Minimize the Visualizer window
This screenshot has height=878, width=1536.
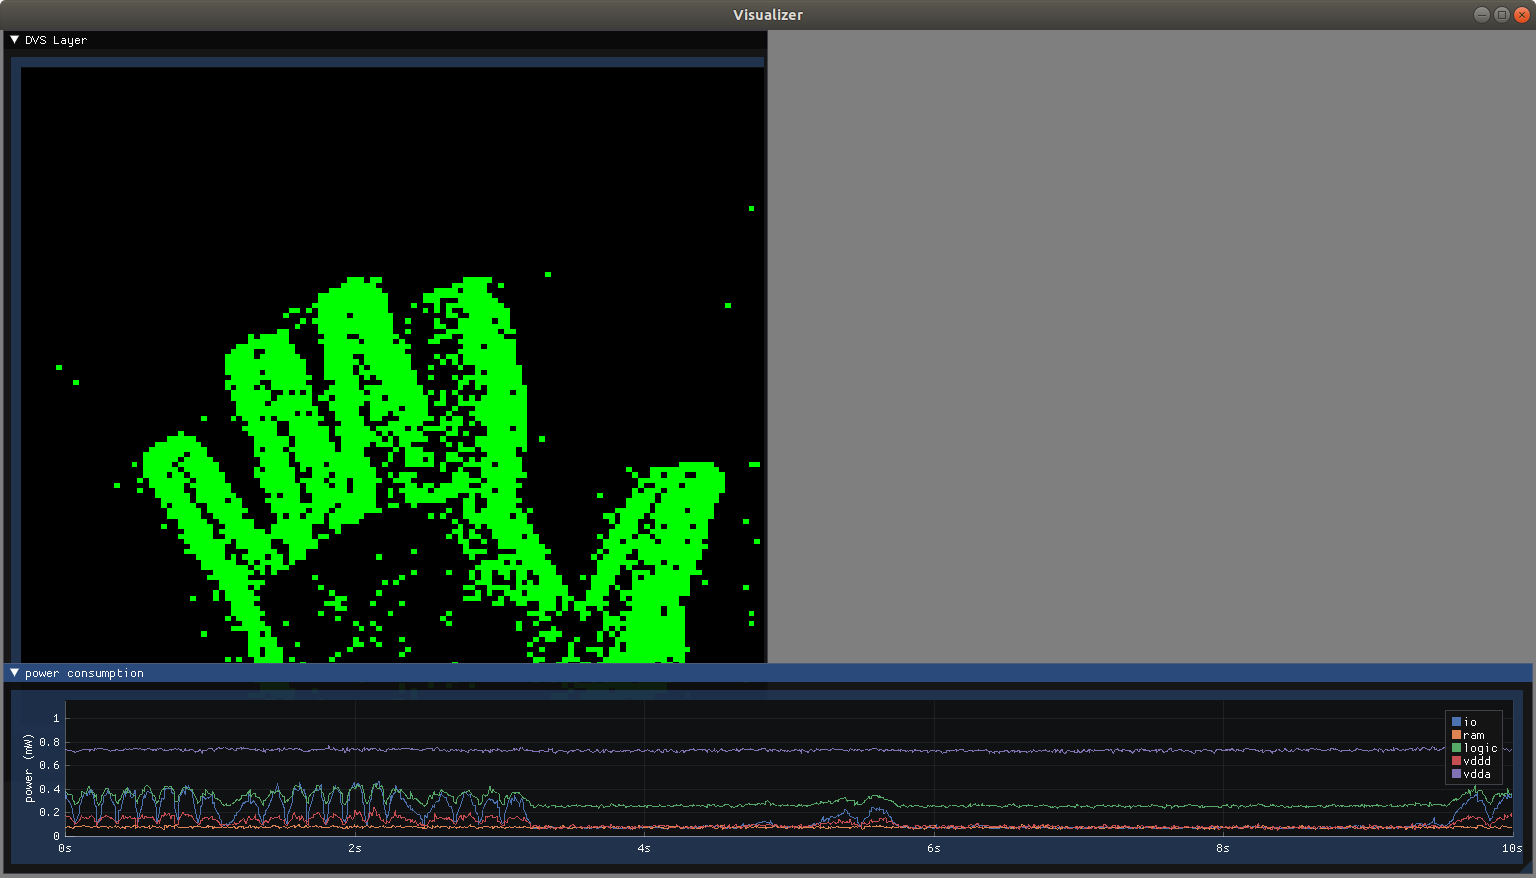pyautogui.click(x=1481, y=14)
